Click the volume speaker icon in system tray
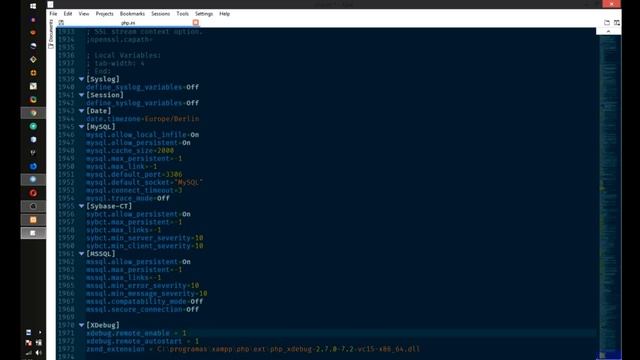The height and width of the screenshot is (360, 640). tap(38, 353)
